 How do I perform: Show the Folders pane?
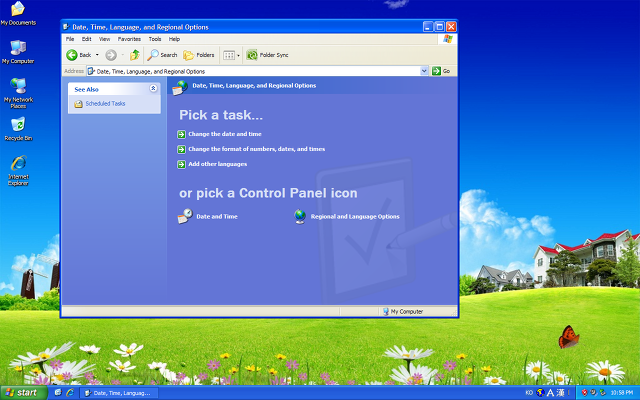199,55
